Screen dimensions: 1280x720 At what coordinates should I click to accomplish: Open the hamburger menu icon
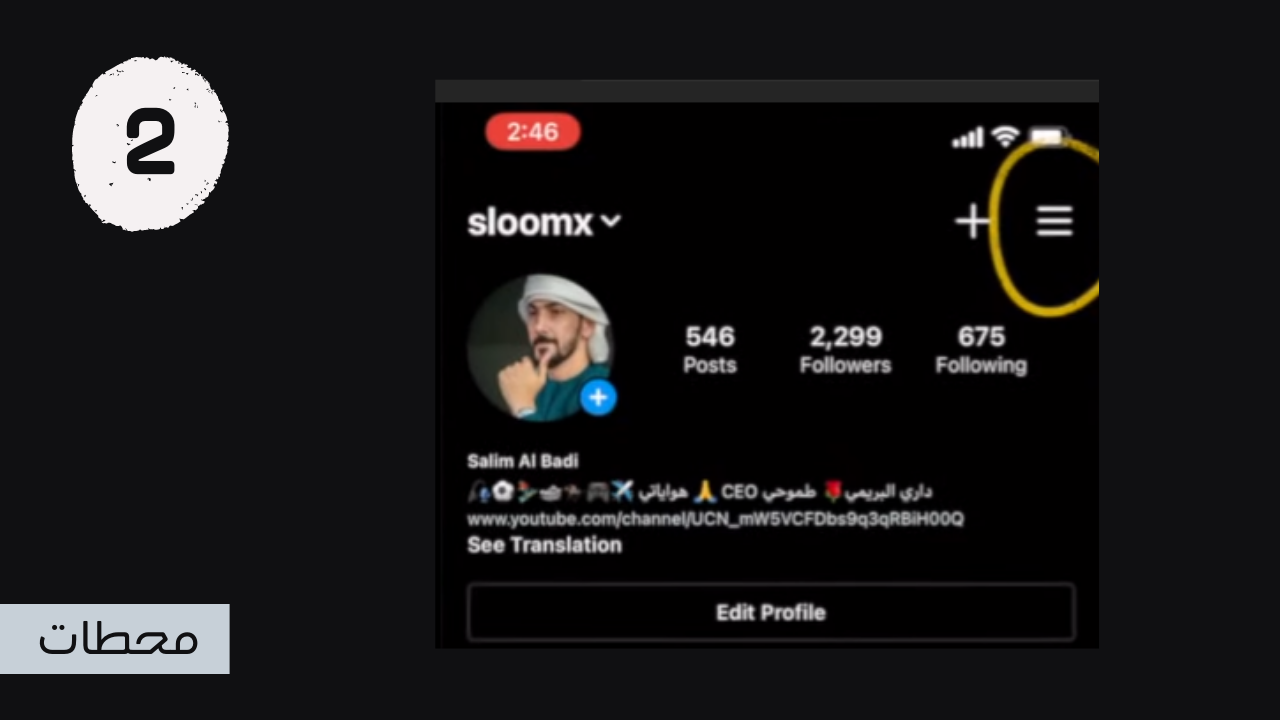point(1054,221)
